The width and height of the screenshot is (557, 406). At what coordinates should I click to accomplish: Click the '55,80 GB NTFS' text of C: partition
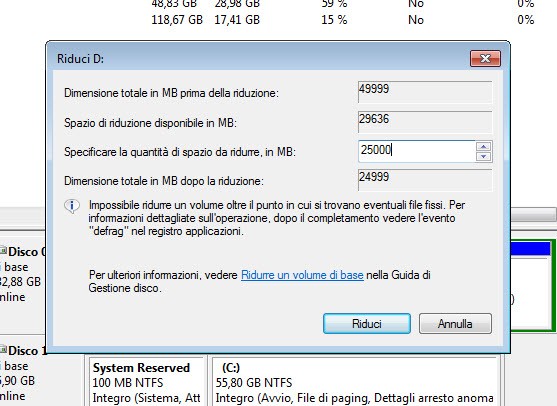click(254, 383)
